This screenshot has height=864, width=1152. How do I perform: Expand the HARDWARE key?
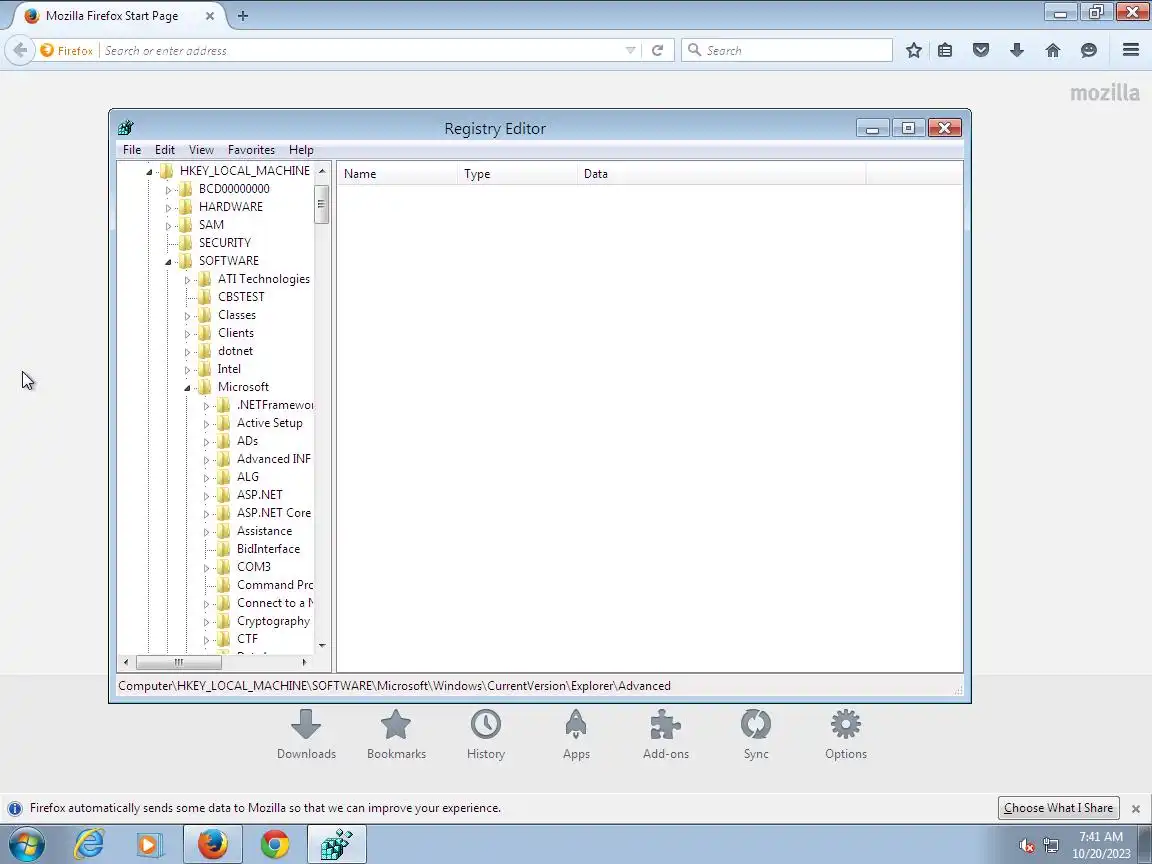(x=168, y=208)
